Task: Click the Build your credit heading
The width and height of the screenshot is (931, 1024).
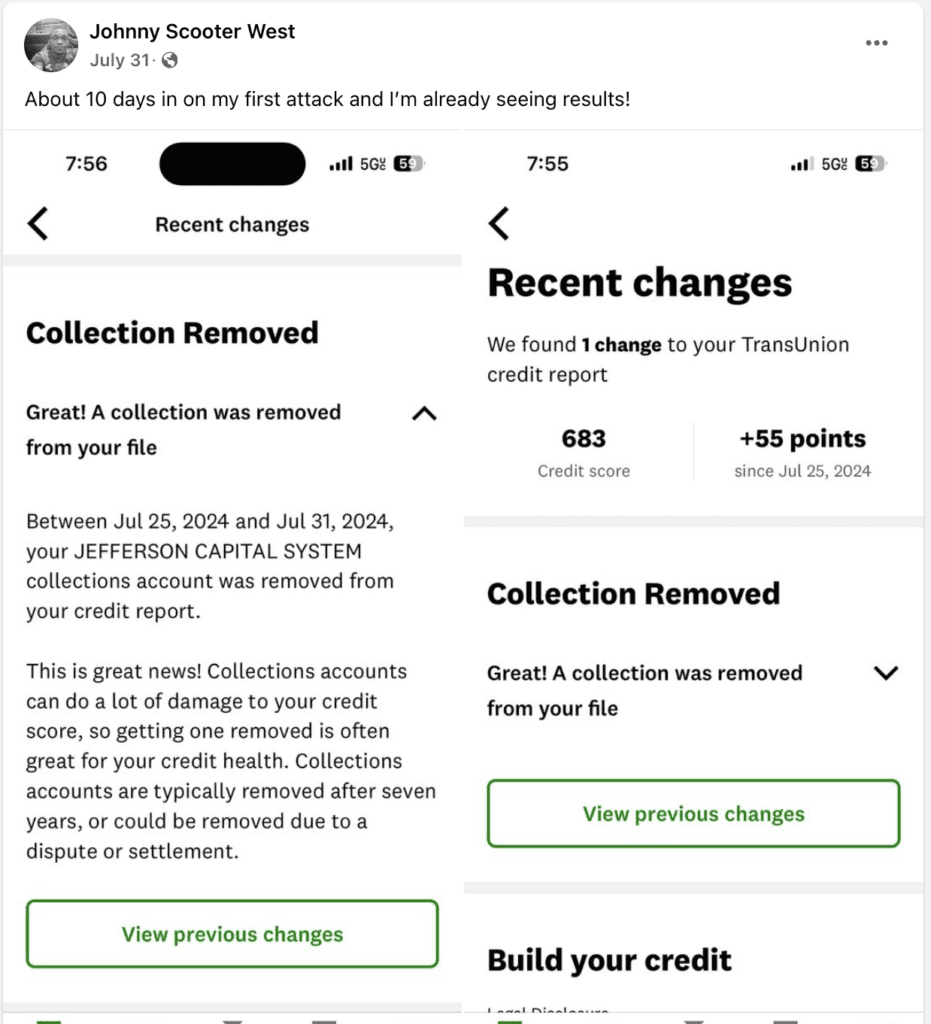Action: (x=609, y=961)
